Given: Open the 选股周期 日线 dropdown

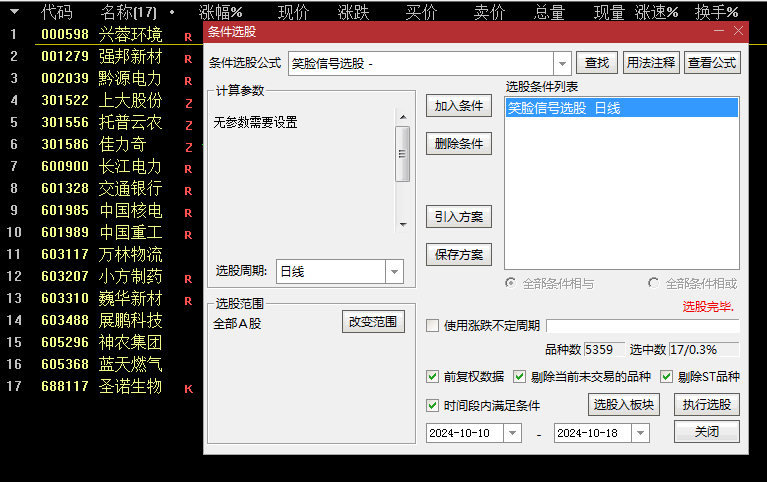Looking at the screenshot, I should coord(394,272).
